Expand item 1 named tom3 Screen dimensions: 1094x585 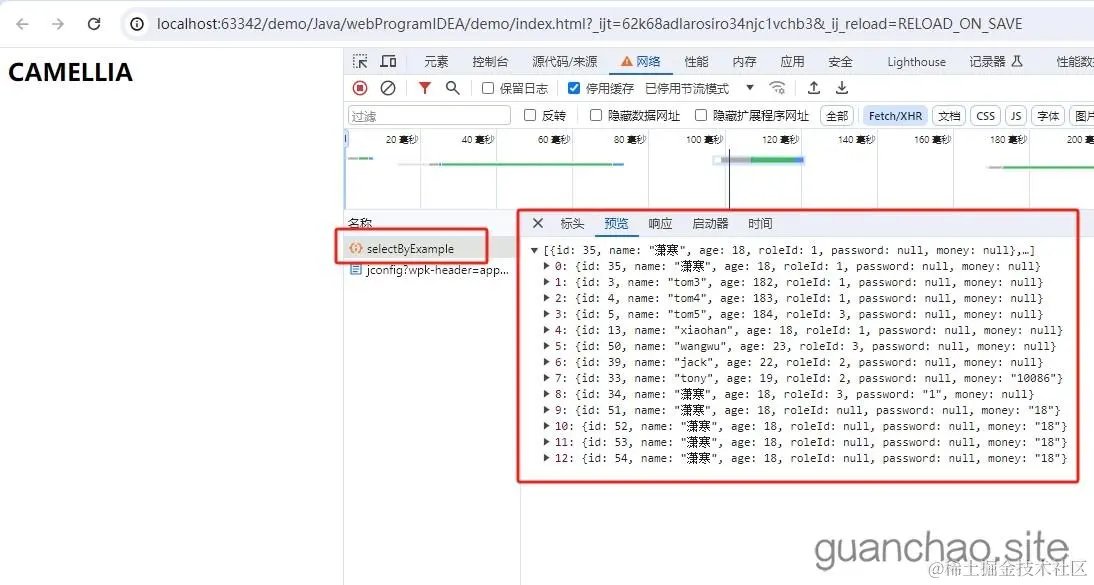click(546, 282)
